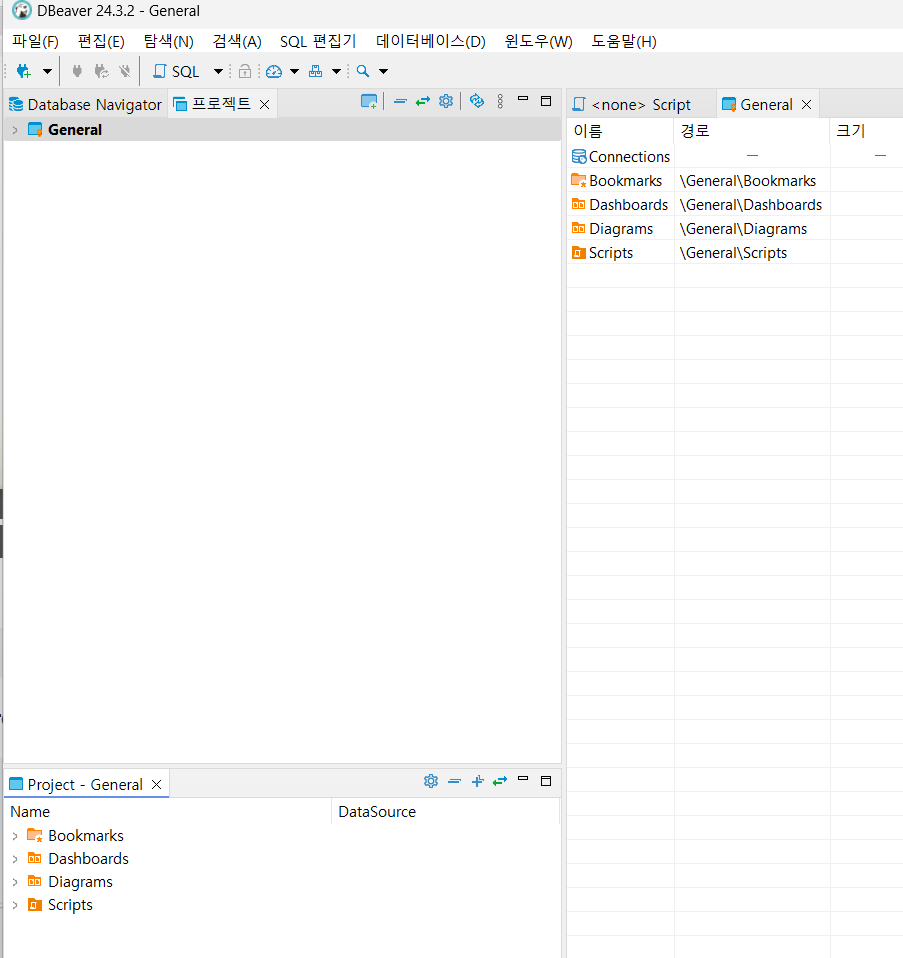This screenshot has height=958, width=903.
Task: Toggle link with editor in Project - General
Action: click(x=500, y=781)
